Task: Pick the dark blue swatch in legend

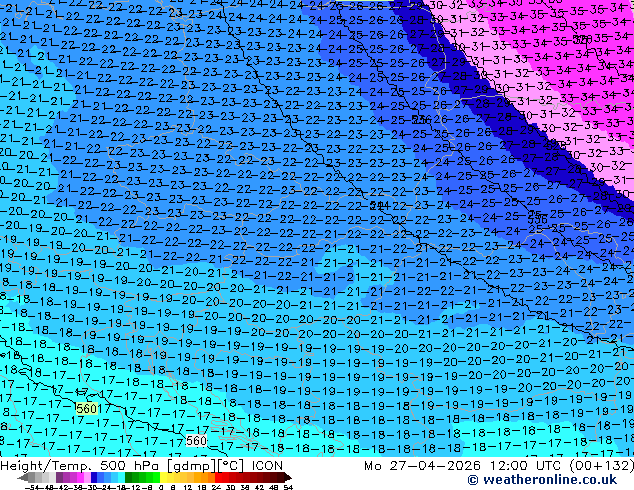Action: (94, 477)
